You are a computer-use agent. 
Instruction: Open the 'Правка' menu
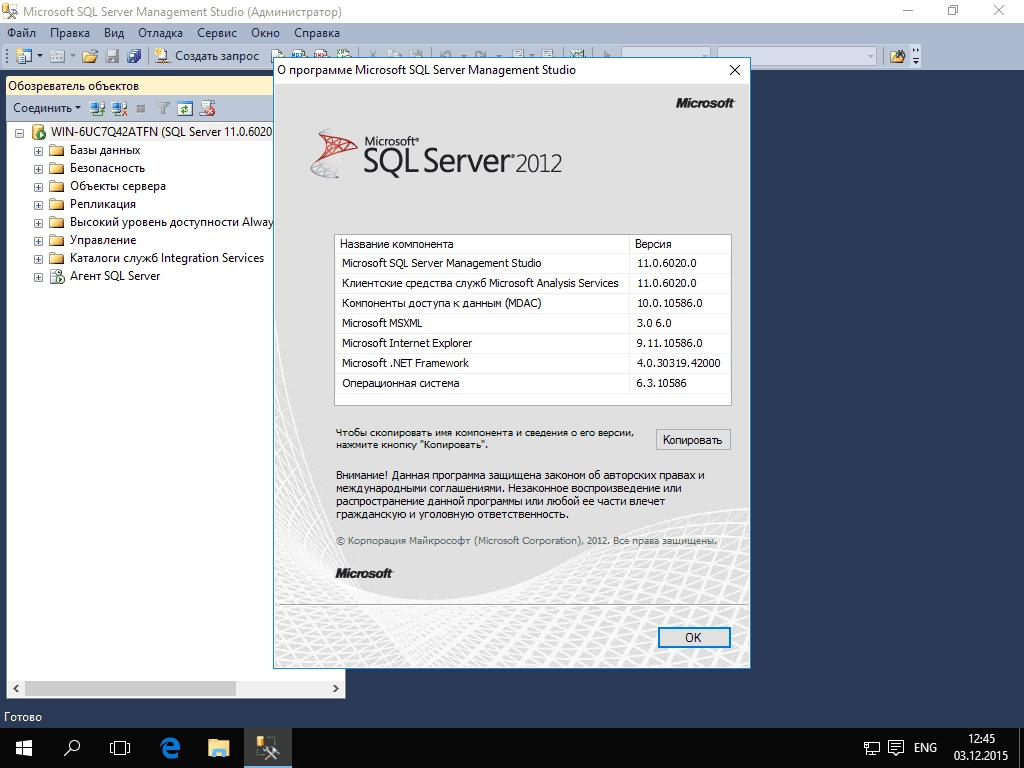point(70,33)
